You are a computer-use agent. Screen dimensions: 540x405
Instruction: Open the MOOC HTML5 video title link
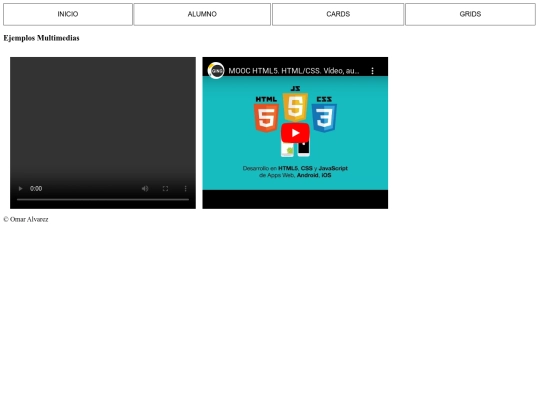click(294, 71)
